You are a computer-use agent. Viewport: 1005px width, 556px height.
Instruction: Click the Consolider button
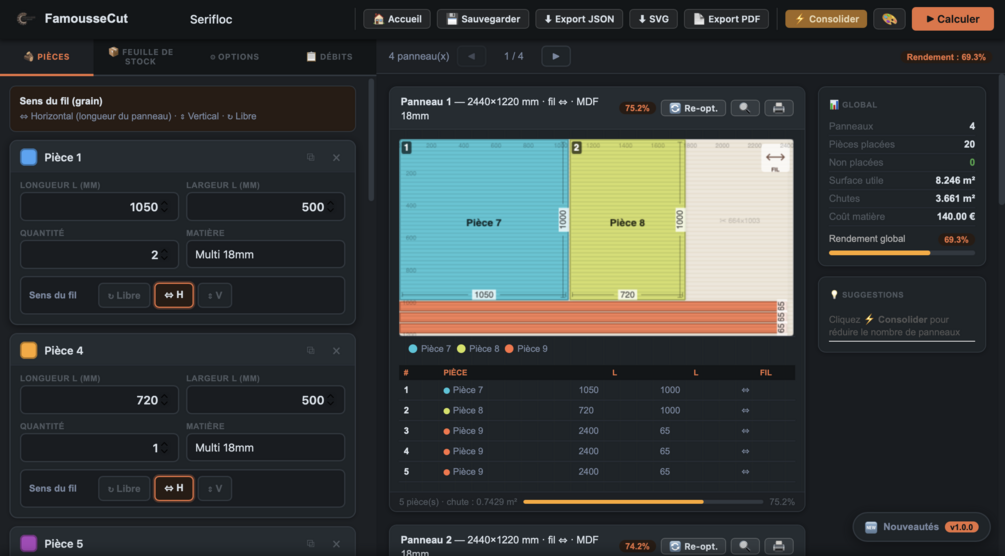pos(826,19)
